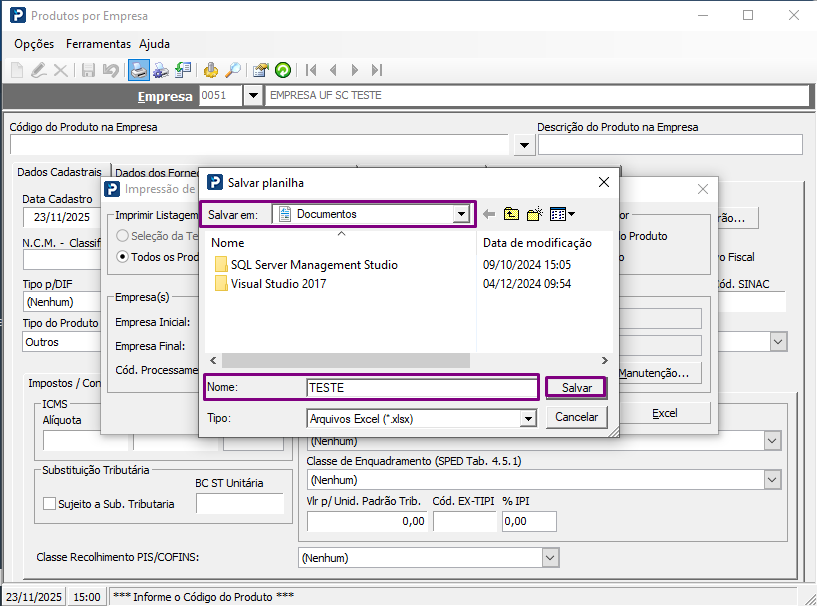Click the file list scroll right arrow
This screenshot has height=606, width=817.
604,361
